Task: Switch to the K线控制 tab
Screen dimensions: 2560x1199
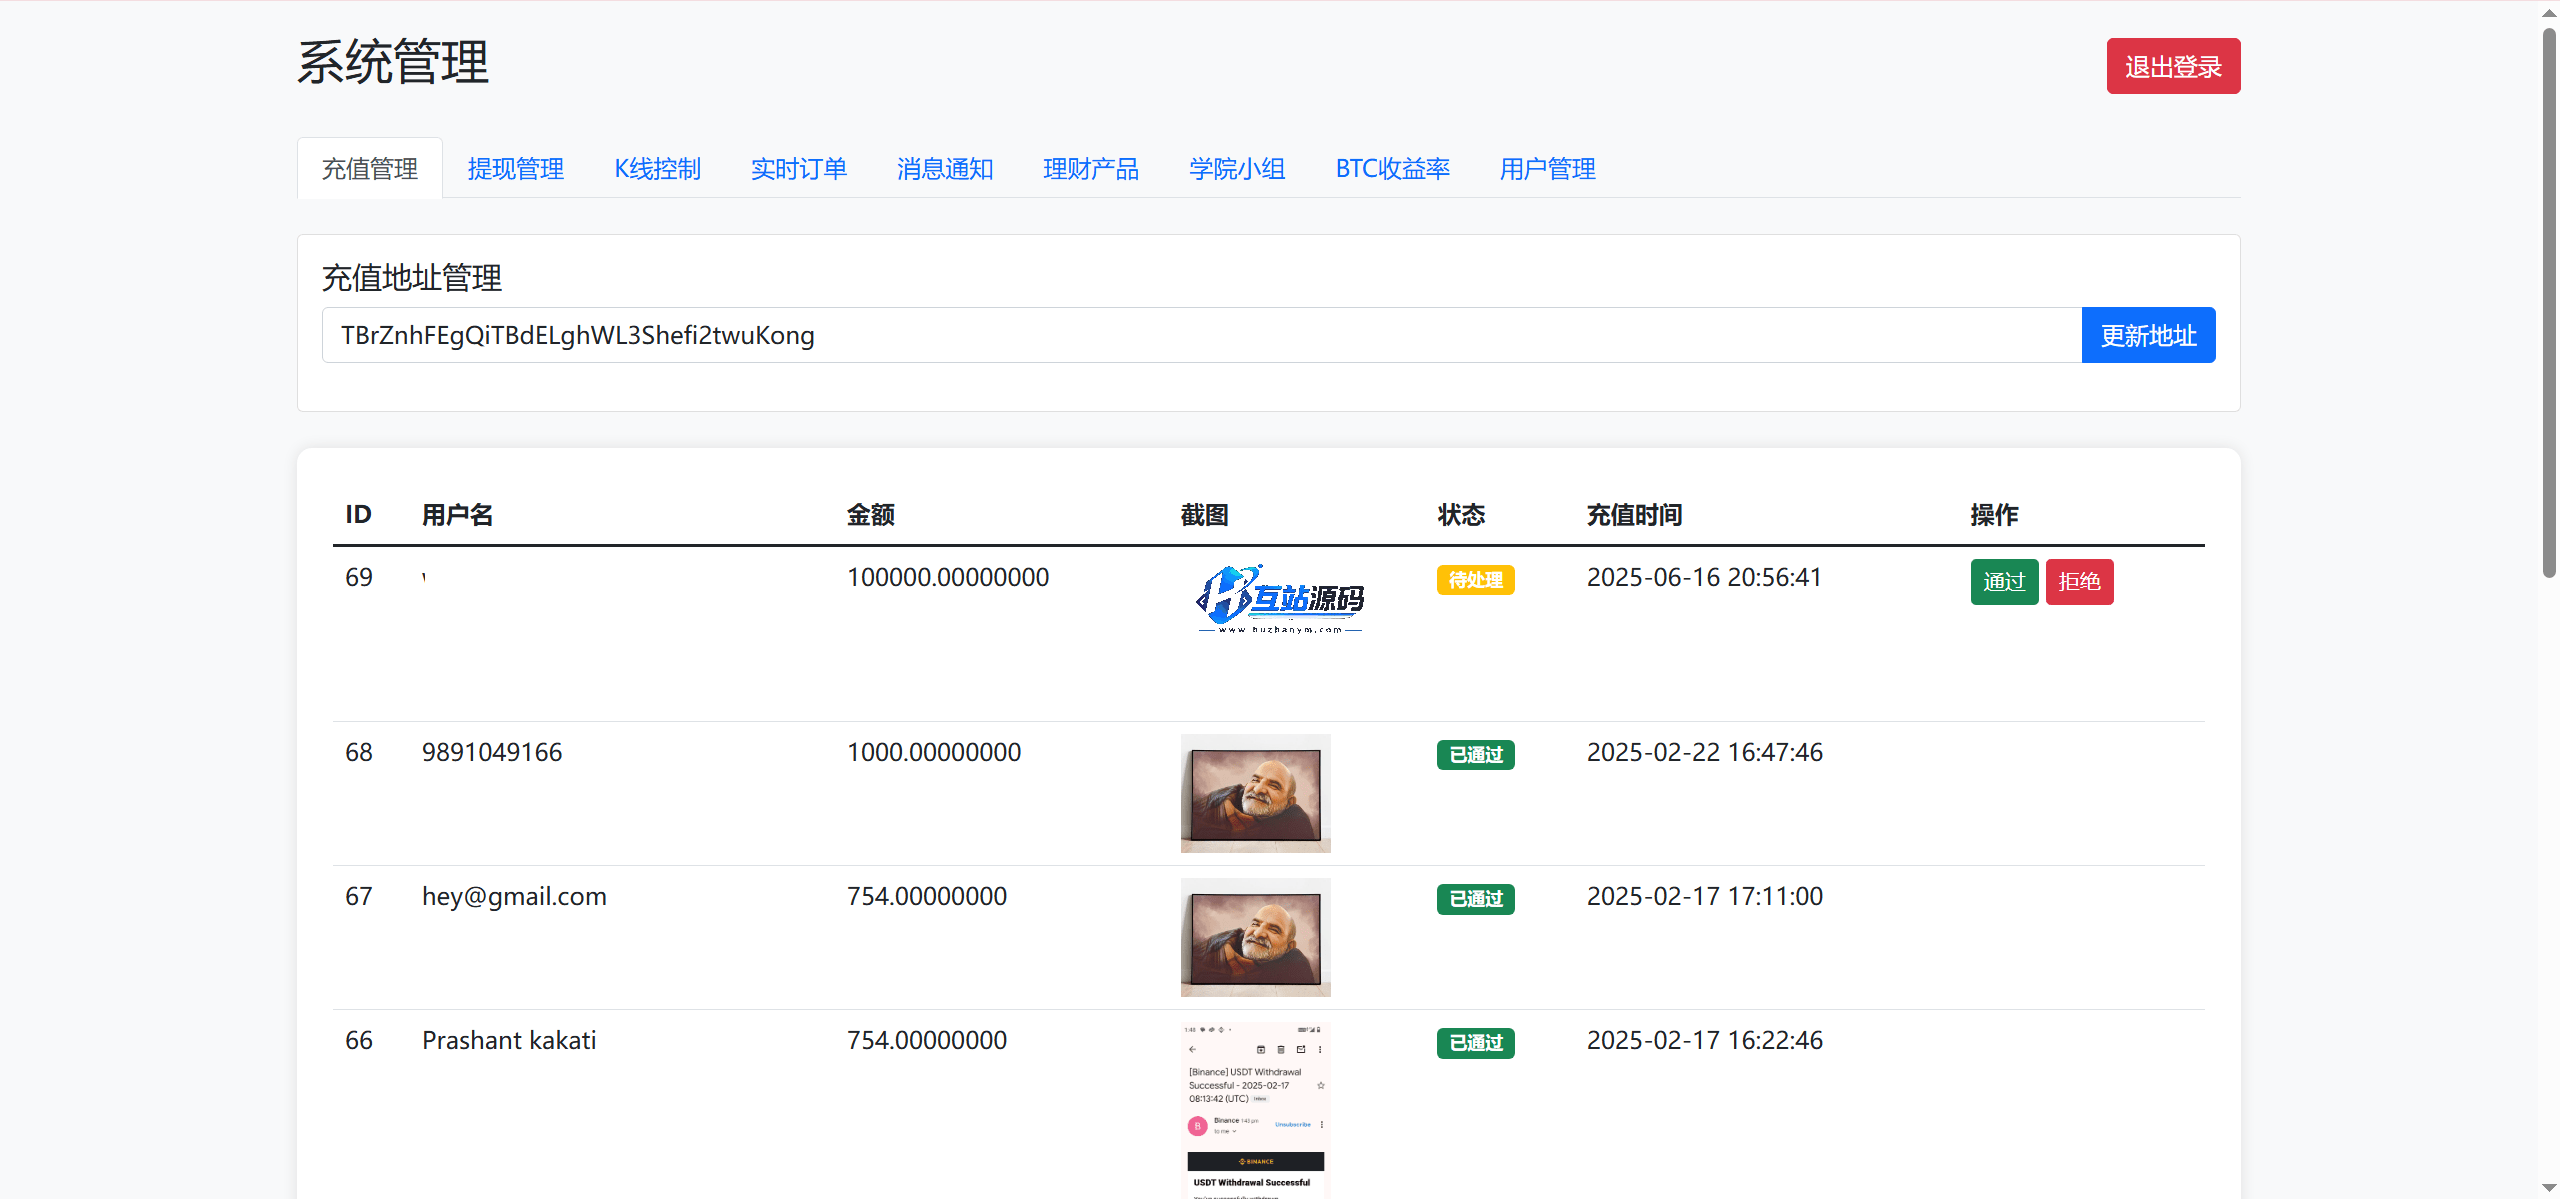Action: point(657,169)
